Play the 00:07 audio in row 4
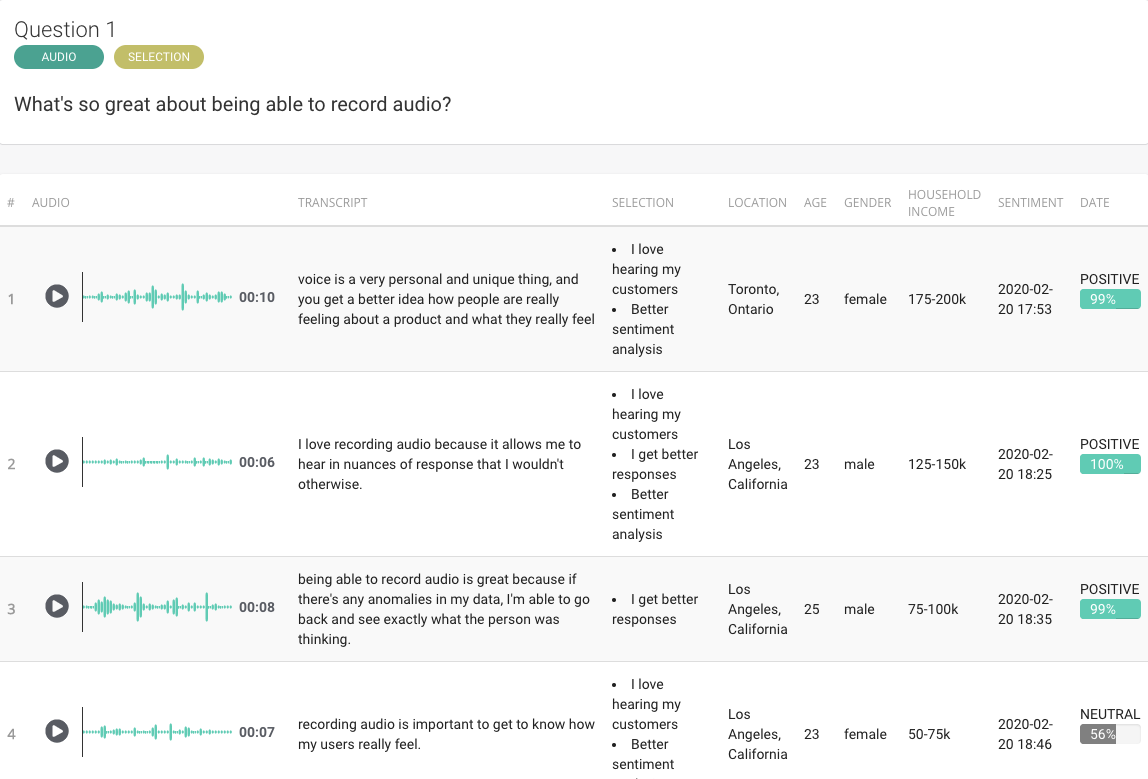1148x779 pixels. (57, 732)
